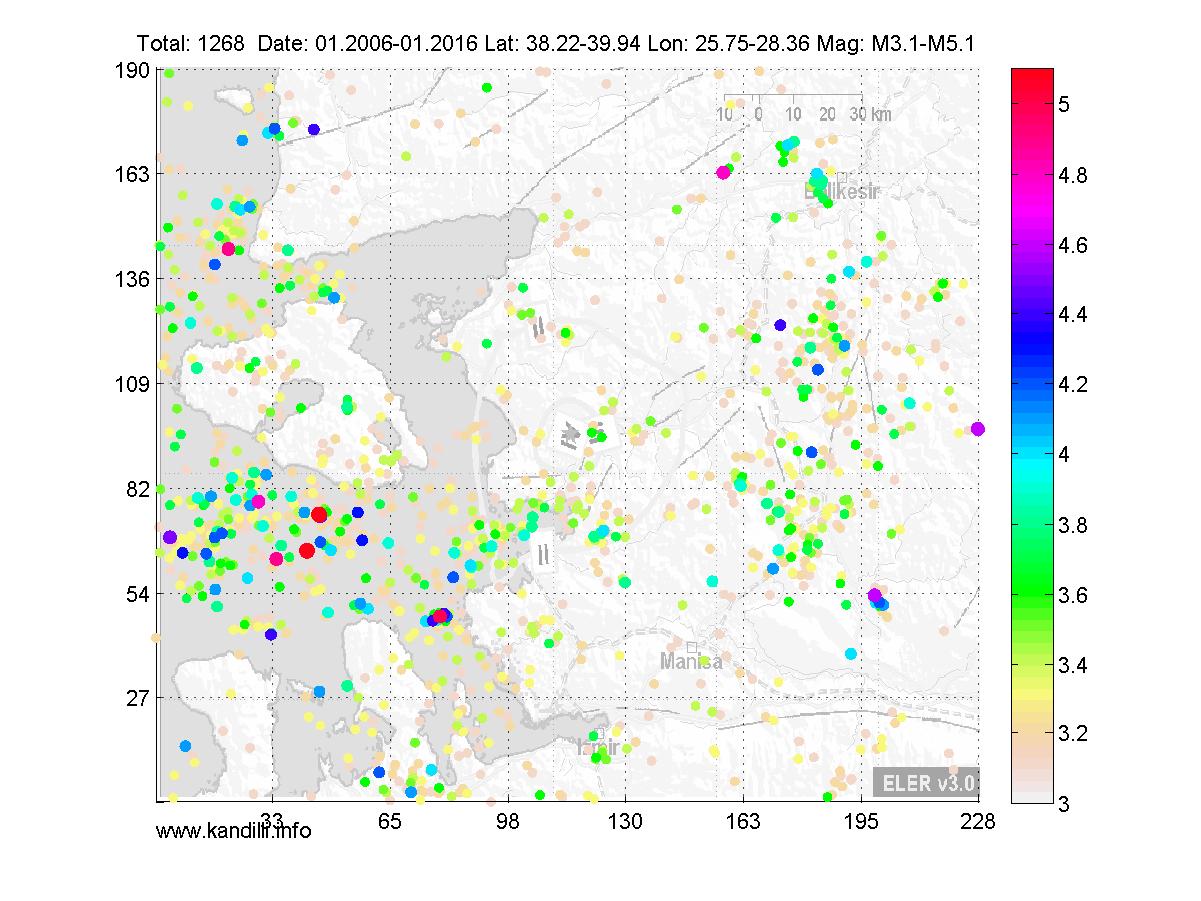Click the ELER v3.0 logo badge

click(x=924, y=783)
